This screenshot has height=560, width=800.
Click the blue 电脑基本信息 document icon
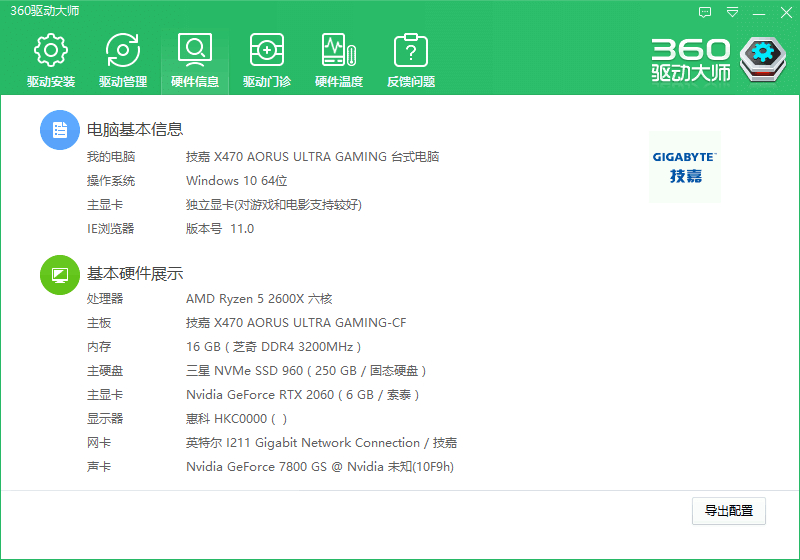pyautogui.click(x=60, y=130)
